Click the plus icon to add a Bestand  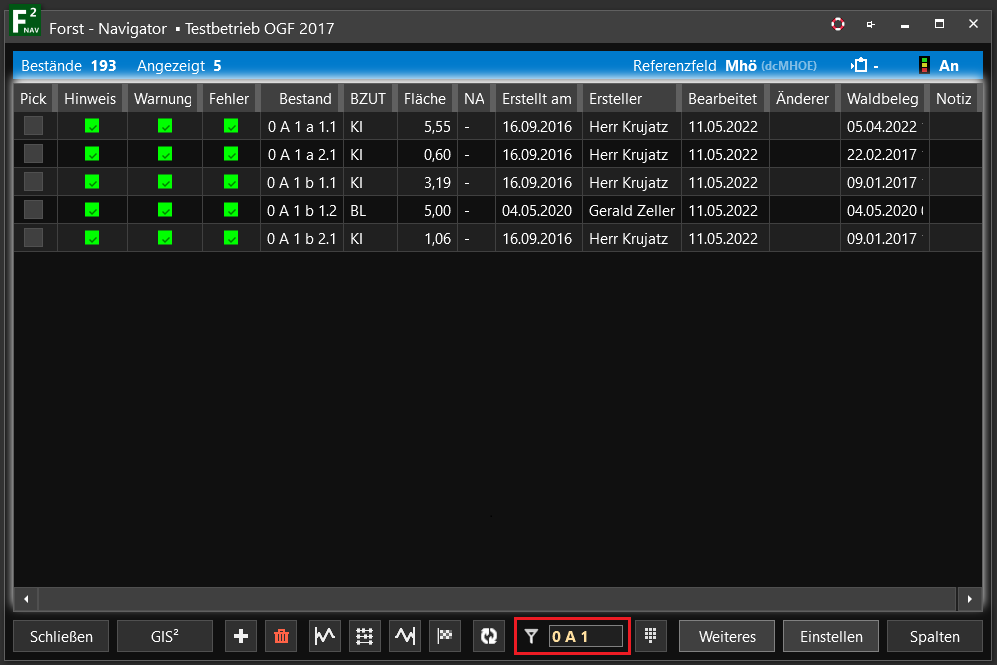(x=241, y=636)
